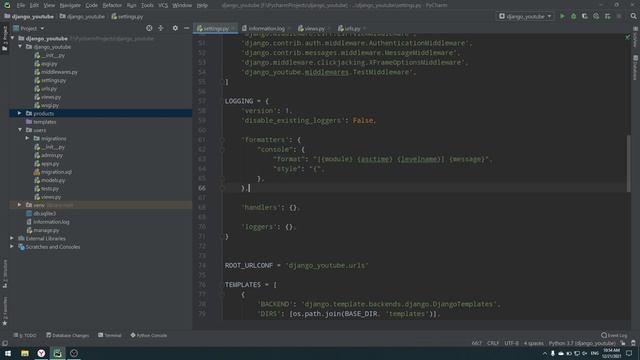Collapse the users folder

click(20, 130)
